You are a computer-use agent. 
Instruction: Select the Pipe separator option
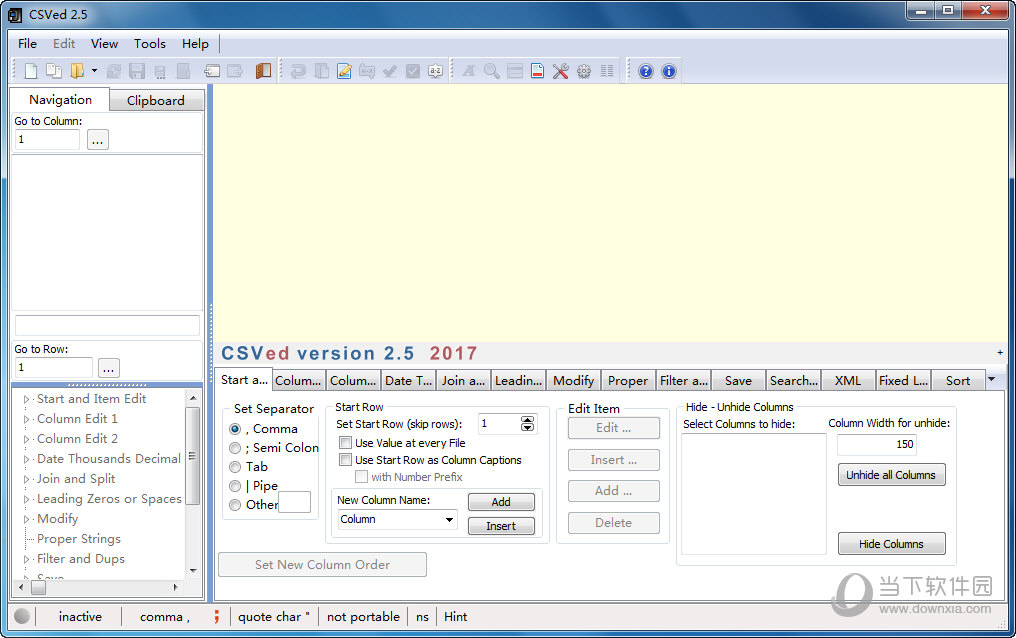point(235,486)
